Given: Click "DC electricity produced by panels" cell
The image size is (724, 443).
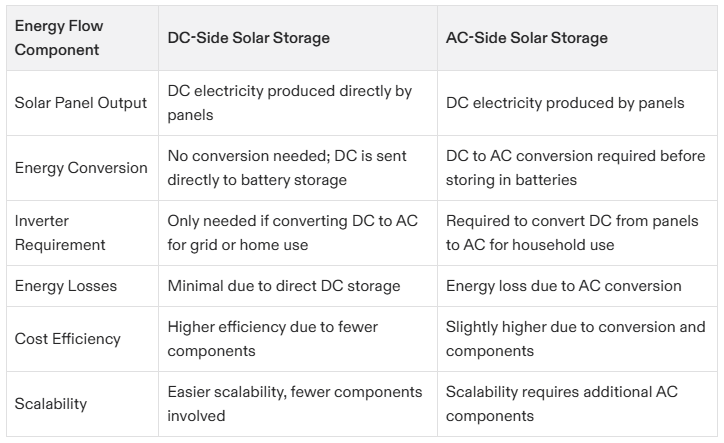Looking at the screenshot, I should (565, 103).
